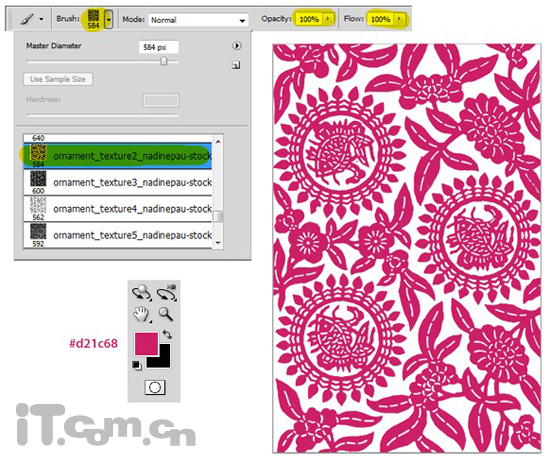Click brush list scrollbar down arrow
Image resolution: width=550 pixels, height=463 pixels.
pos(218,243)
